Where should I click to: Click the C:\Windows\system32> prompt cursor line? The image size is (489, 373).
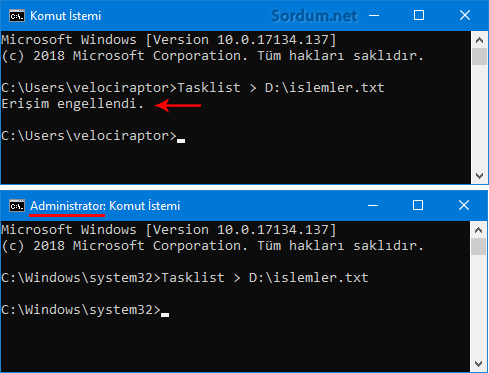[85, 310]
